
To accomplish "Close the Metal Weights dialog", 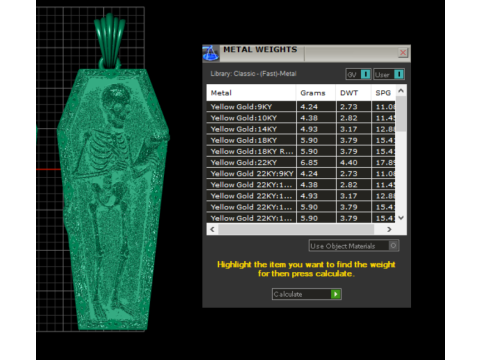I will pyautogui.click(x=403, y=53).
